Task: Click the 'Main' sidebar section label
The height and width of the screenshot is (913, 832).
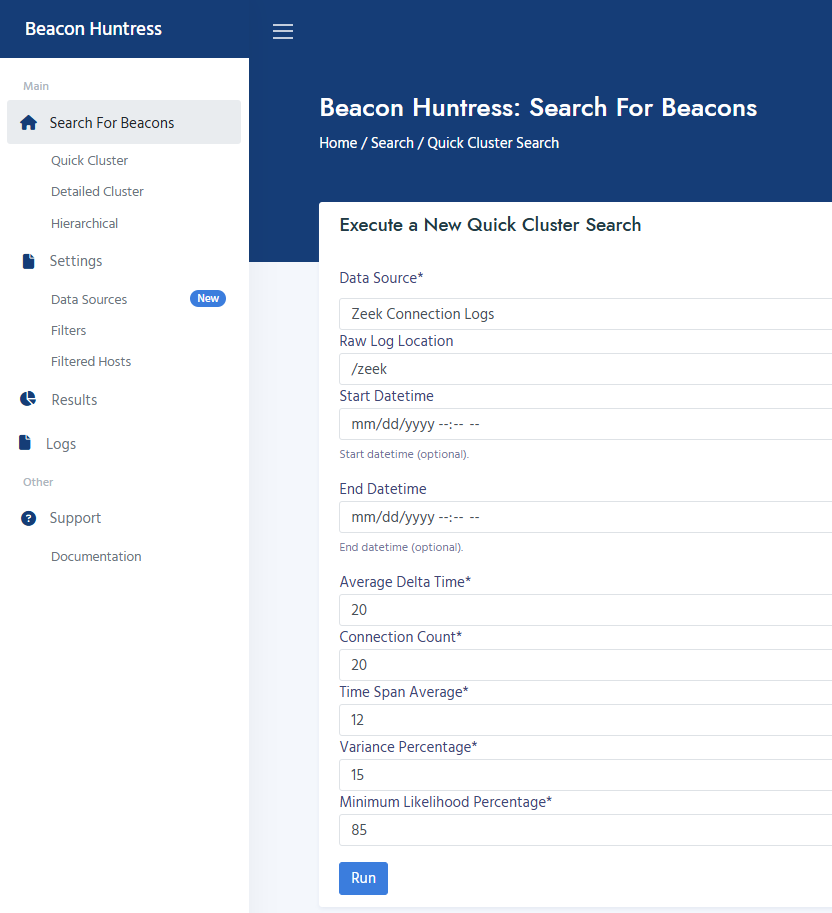Action: 36,86
